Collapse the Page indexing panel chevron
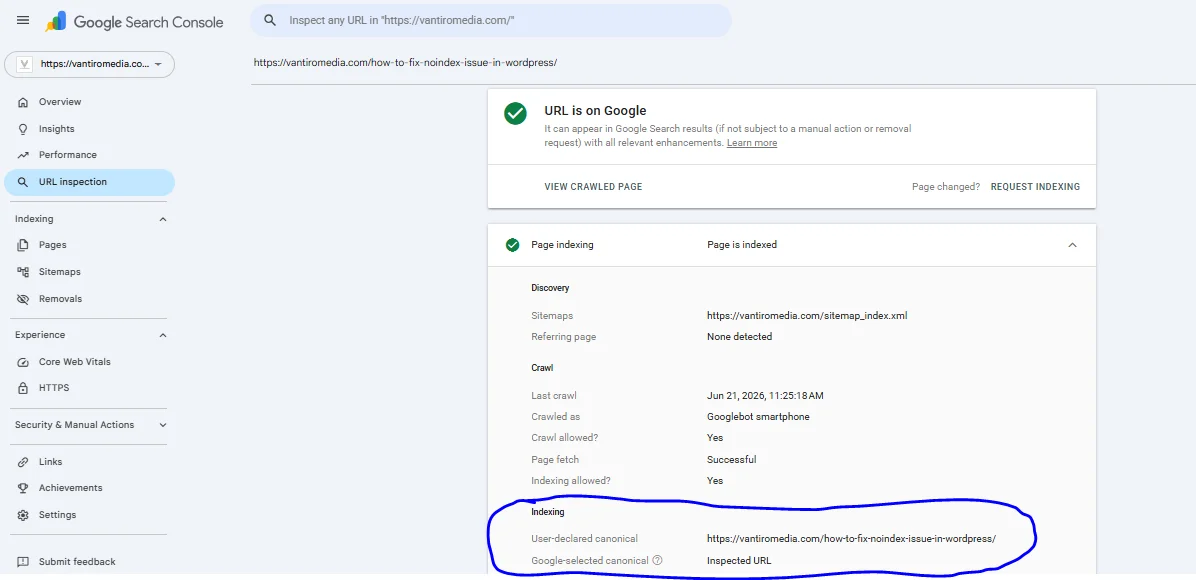The height and width of the screenshot is (580, 1196). tap(1072, 245)
